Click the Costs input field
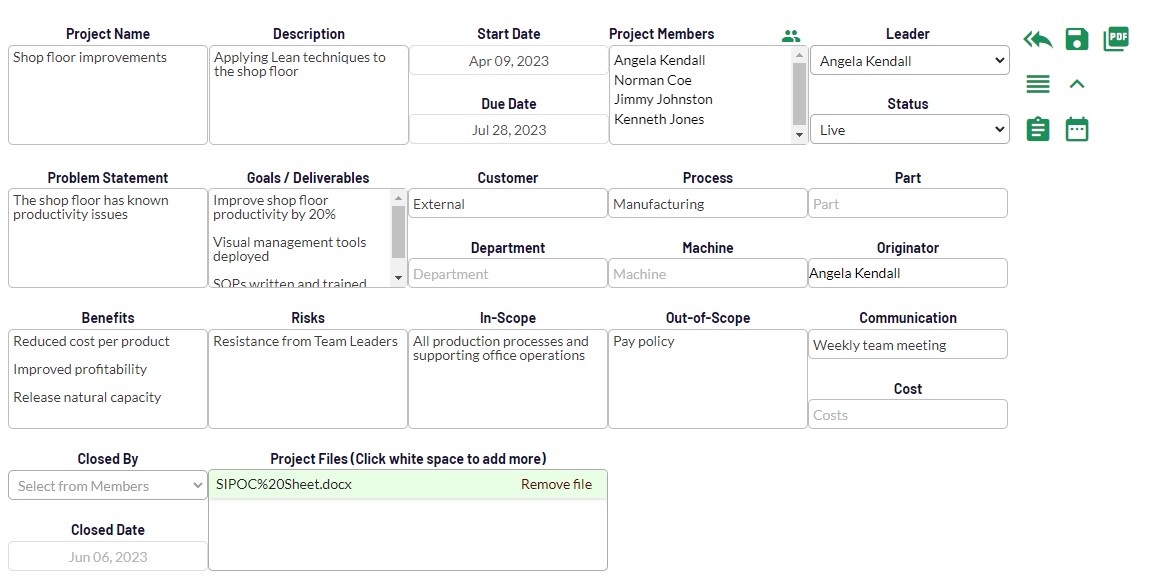The width and height of the screenshot is (1154, 584). 908,415
